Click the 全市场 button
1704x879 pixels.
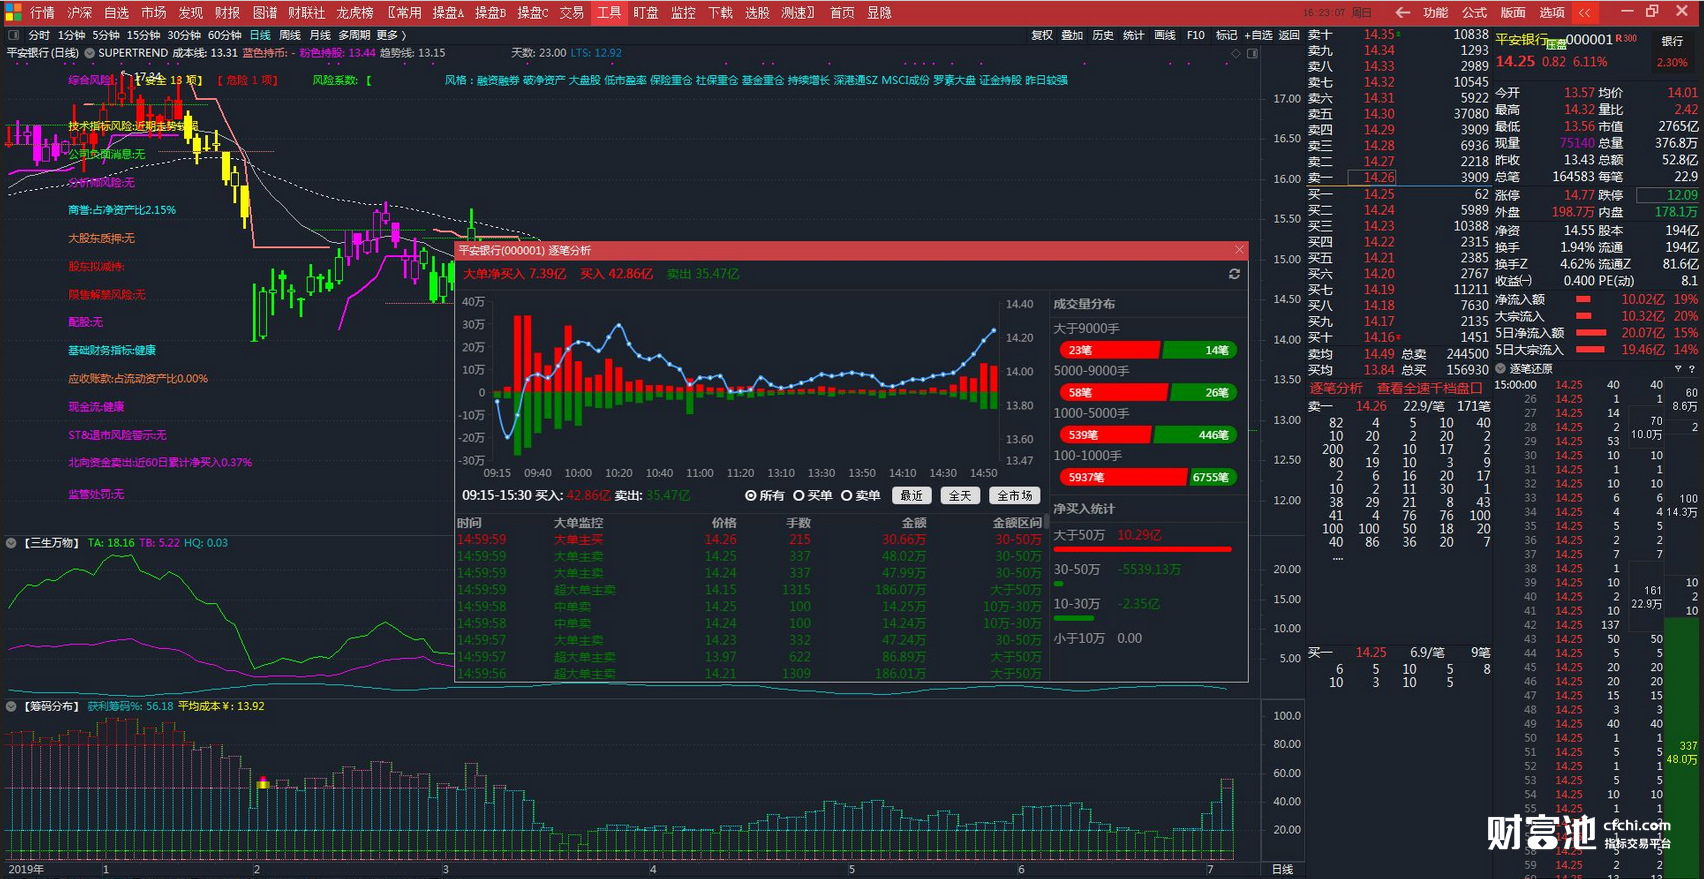point(1015,496)
